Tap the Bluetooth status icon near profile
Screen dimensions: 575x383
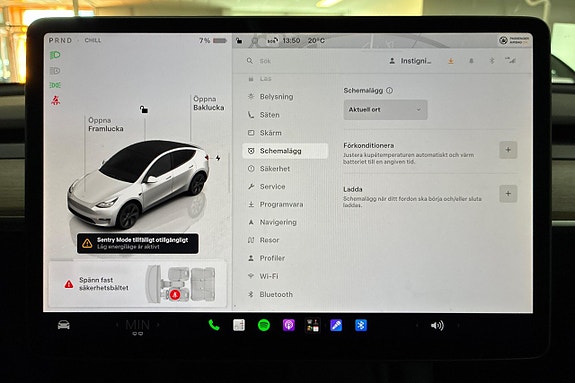(x=492, y=61)
